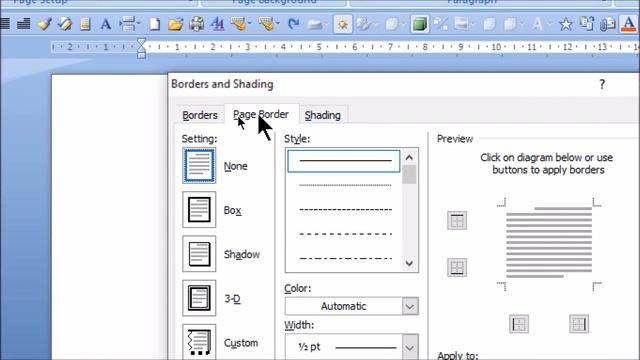Select the fine dotted line style

tap(345, 185)
